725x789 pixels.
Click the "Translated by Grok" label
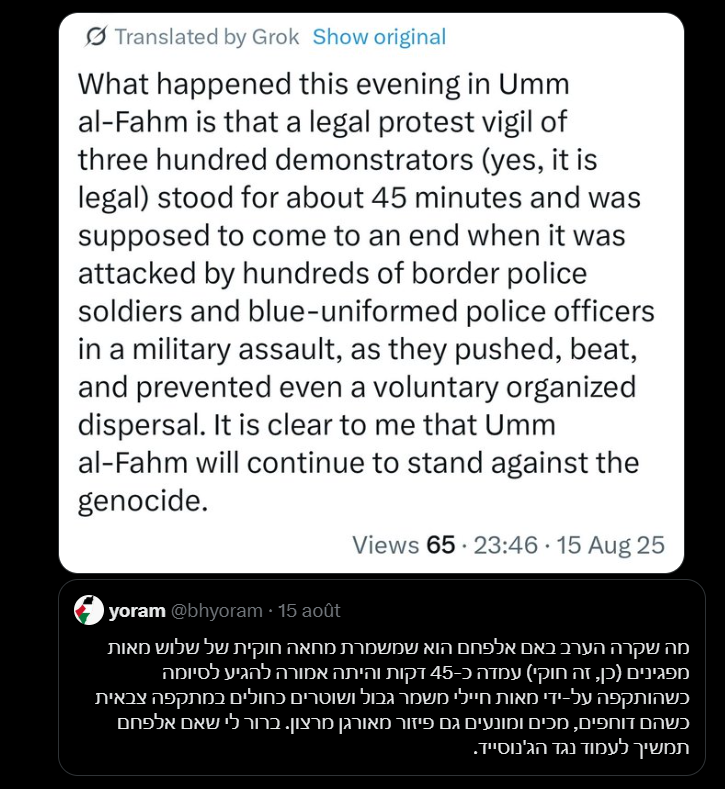(207, 38)
